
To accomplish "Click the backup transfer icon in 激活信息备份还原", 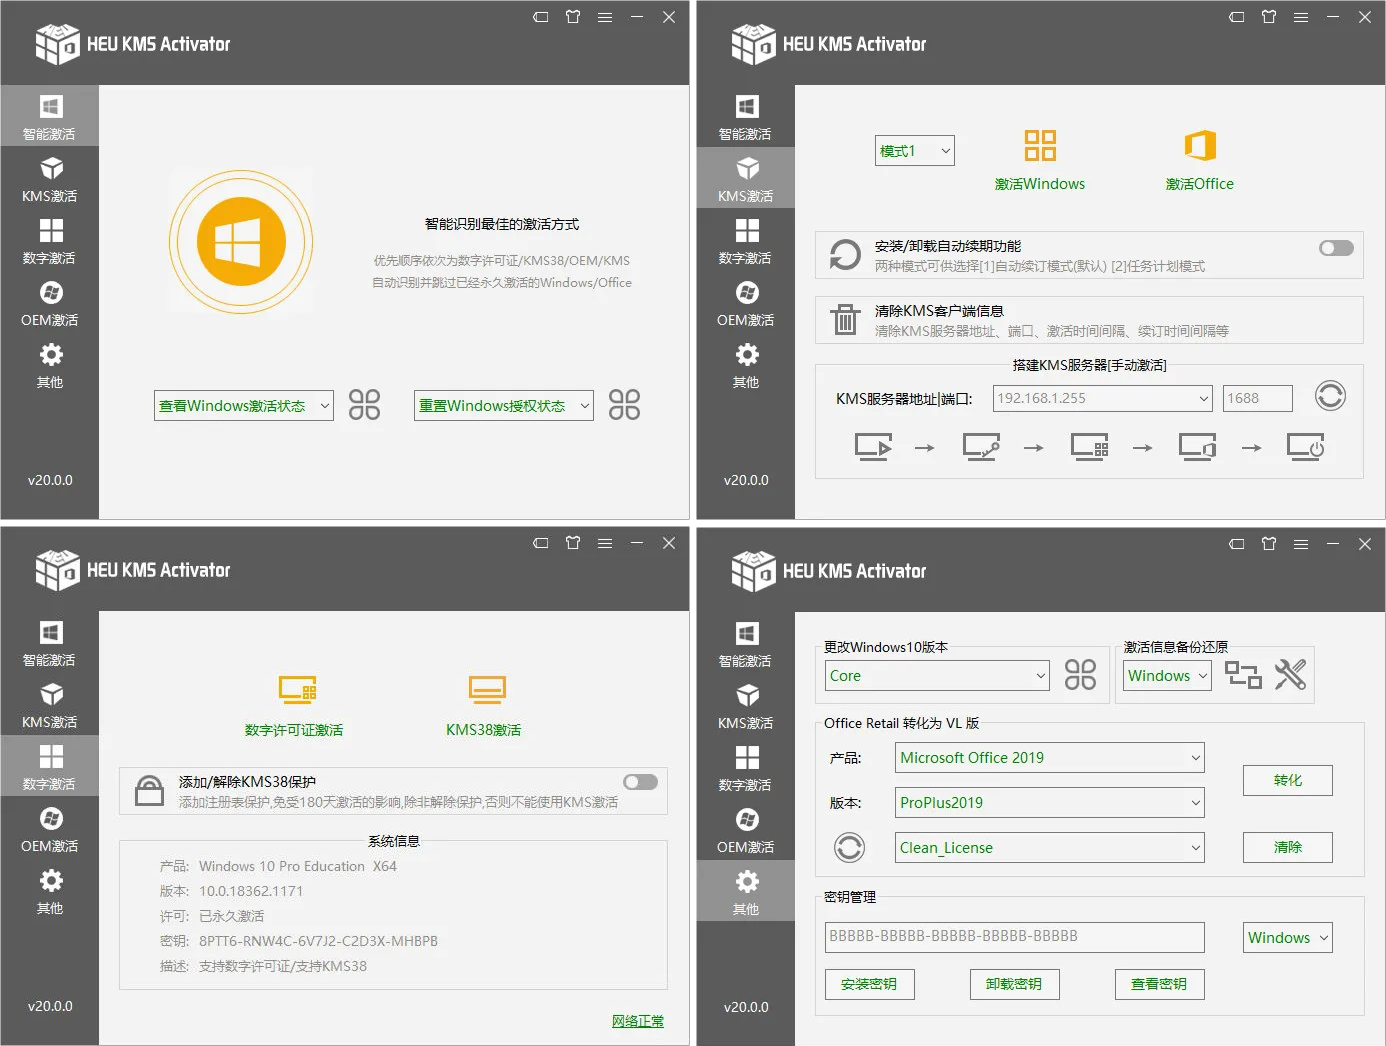I will click(x=1243, y=675).
